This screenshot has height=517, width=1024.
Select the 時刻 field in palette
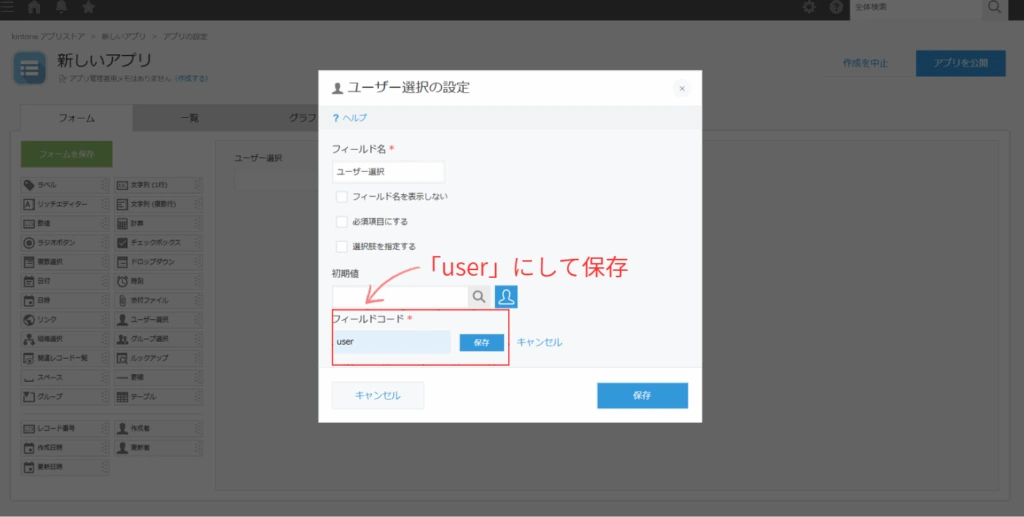pyautogui.click(x=158, y=281)
